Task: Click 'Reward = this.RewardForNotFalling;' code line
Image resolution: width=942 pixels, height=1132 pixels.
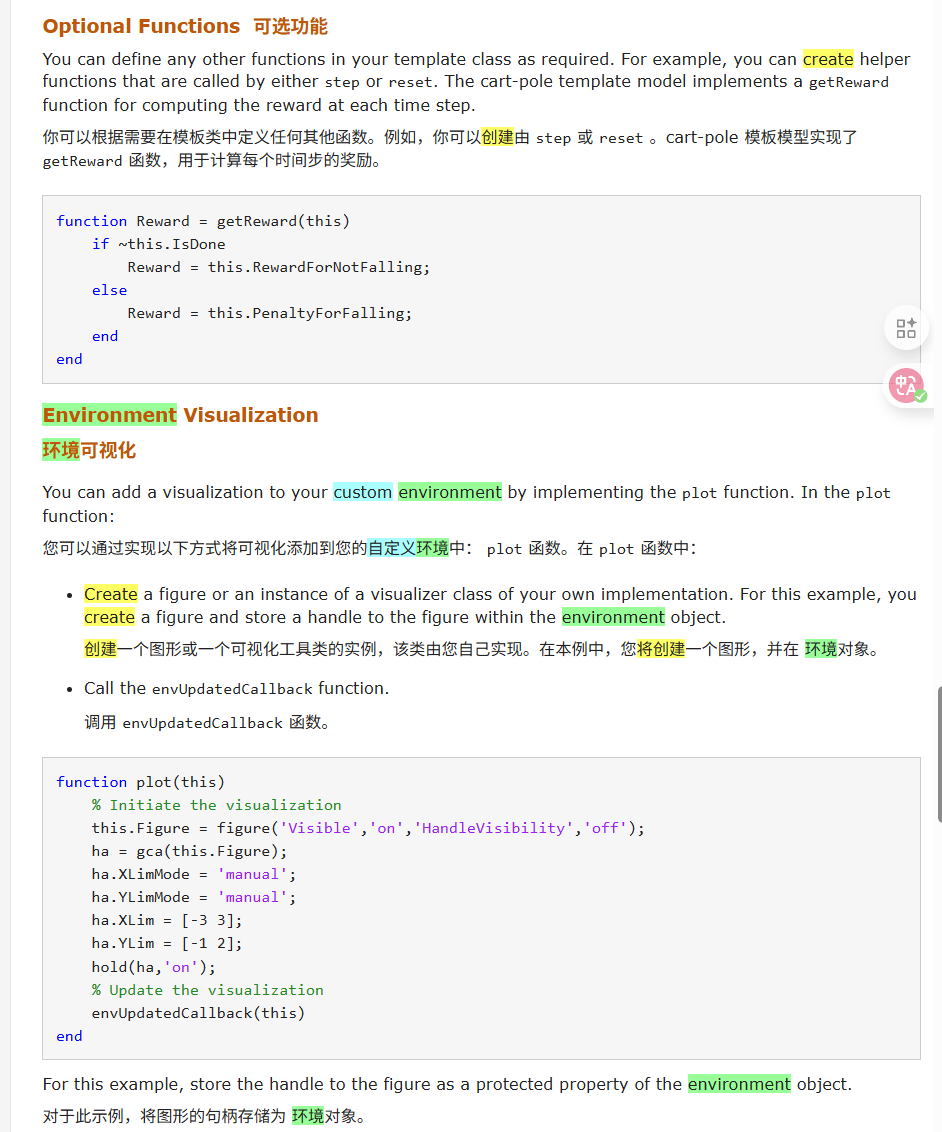Action: pos(279,267)
